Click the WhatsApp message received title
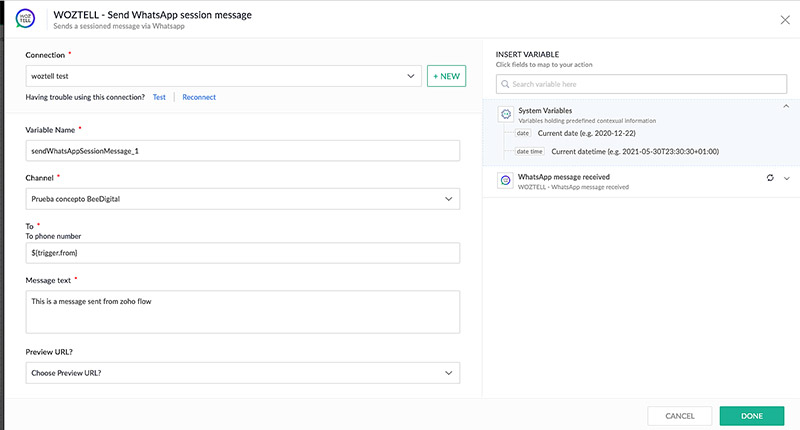 tap(564, 177)
